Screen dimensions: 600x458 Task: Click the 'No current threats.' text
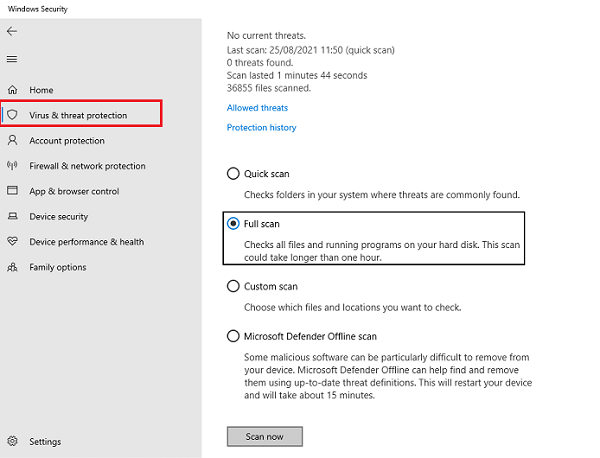[266, 36]
